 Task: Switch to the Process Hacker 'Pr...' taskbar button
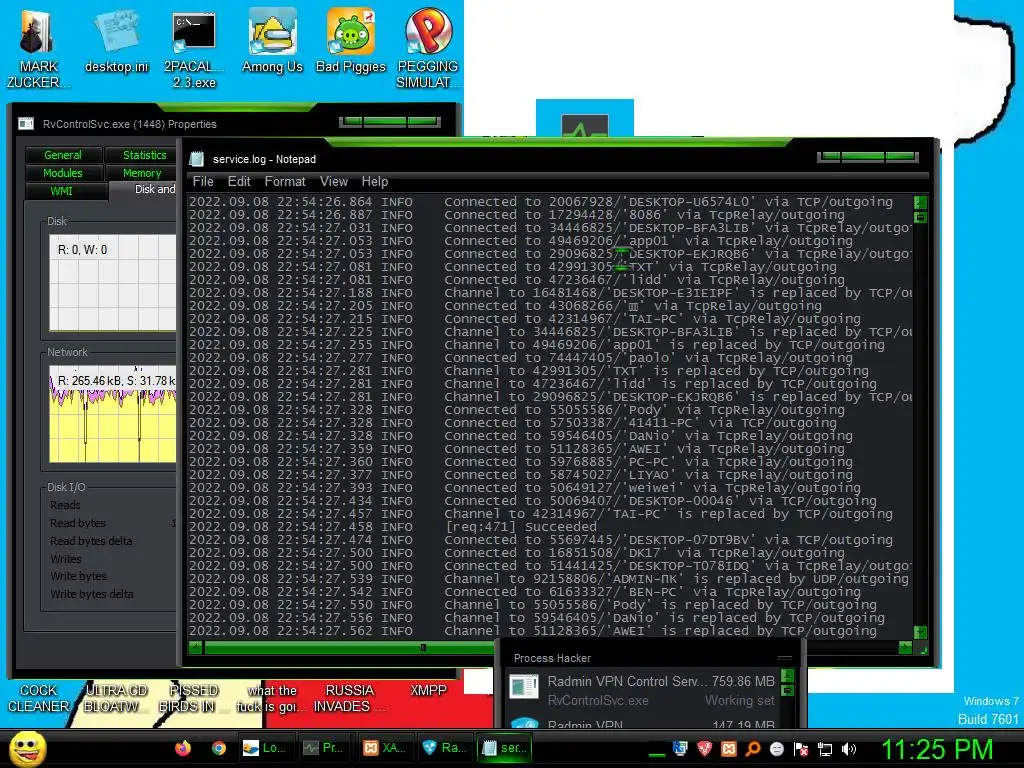point(324,748)
